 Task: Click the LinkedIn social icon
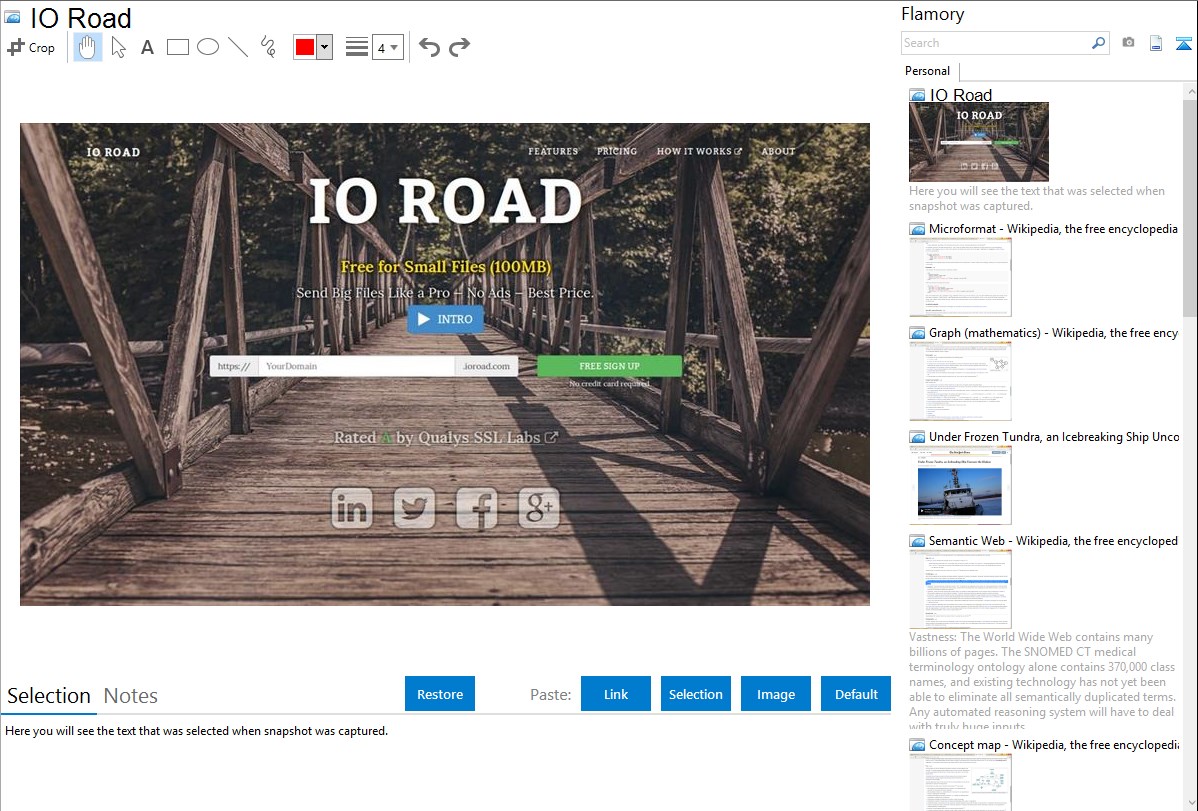point(352,508)
